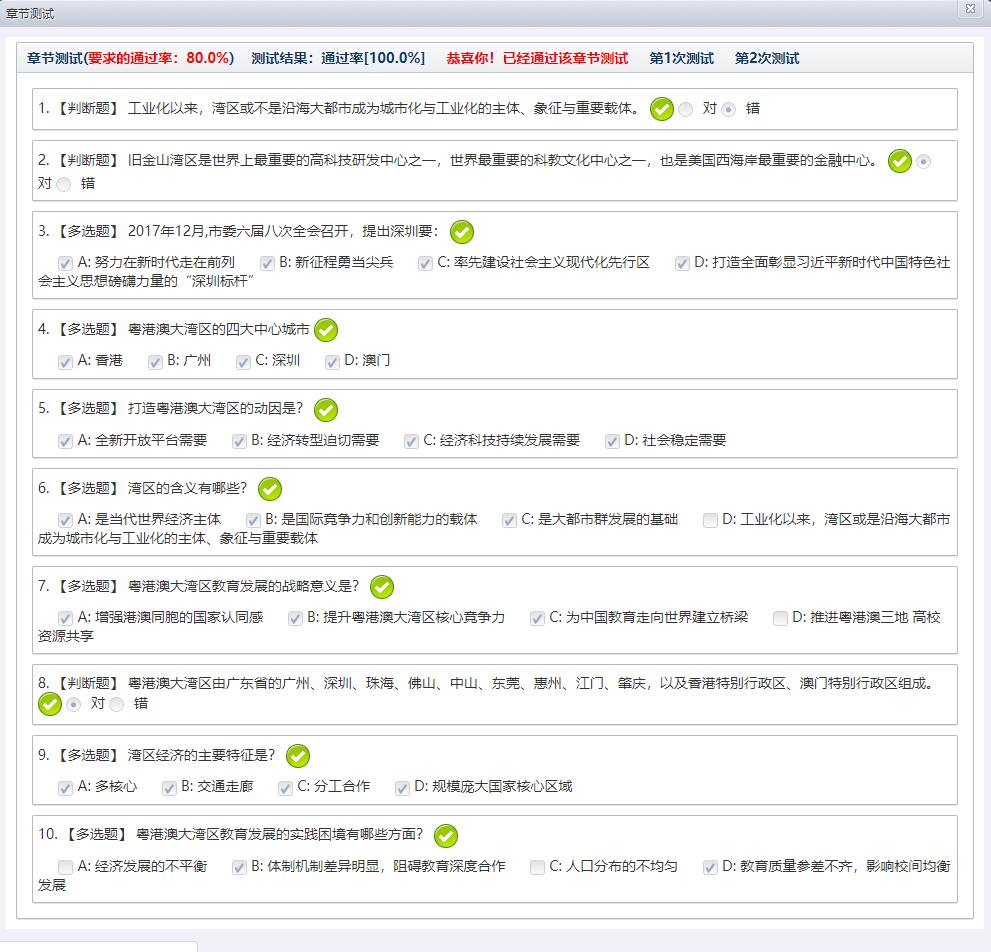Select 对 radio button for question 8
This screenshot has width=991, height=952.
click(73, 705)
